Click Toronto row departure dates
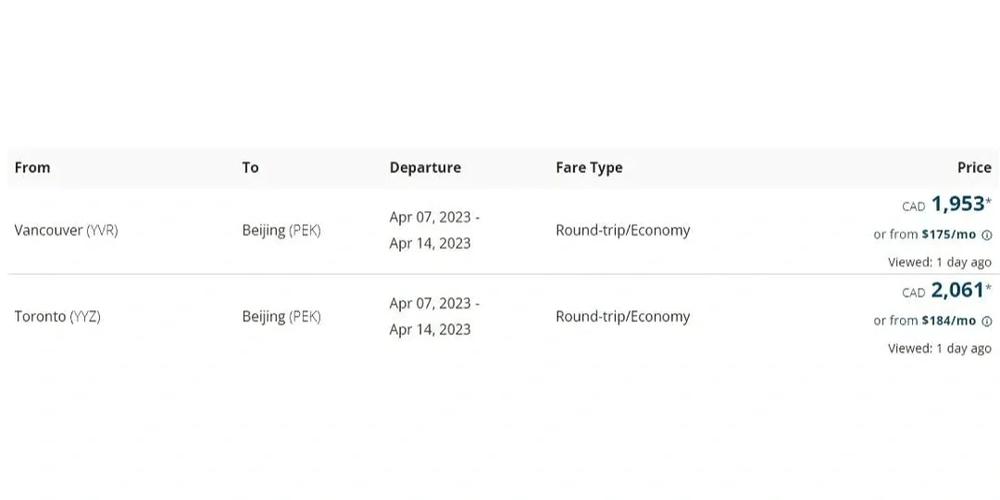Viewport: 1000px width, 500px height. tap(434, 316)
